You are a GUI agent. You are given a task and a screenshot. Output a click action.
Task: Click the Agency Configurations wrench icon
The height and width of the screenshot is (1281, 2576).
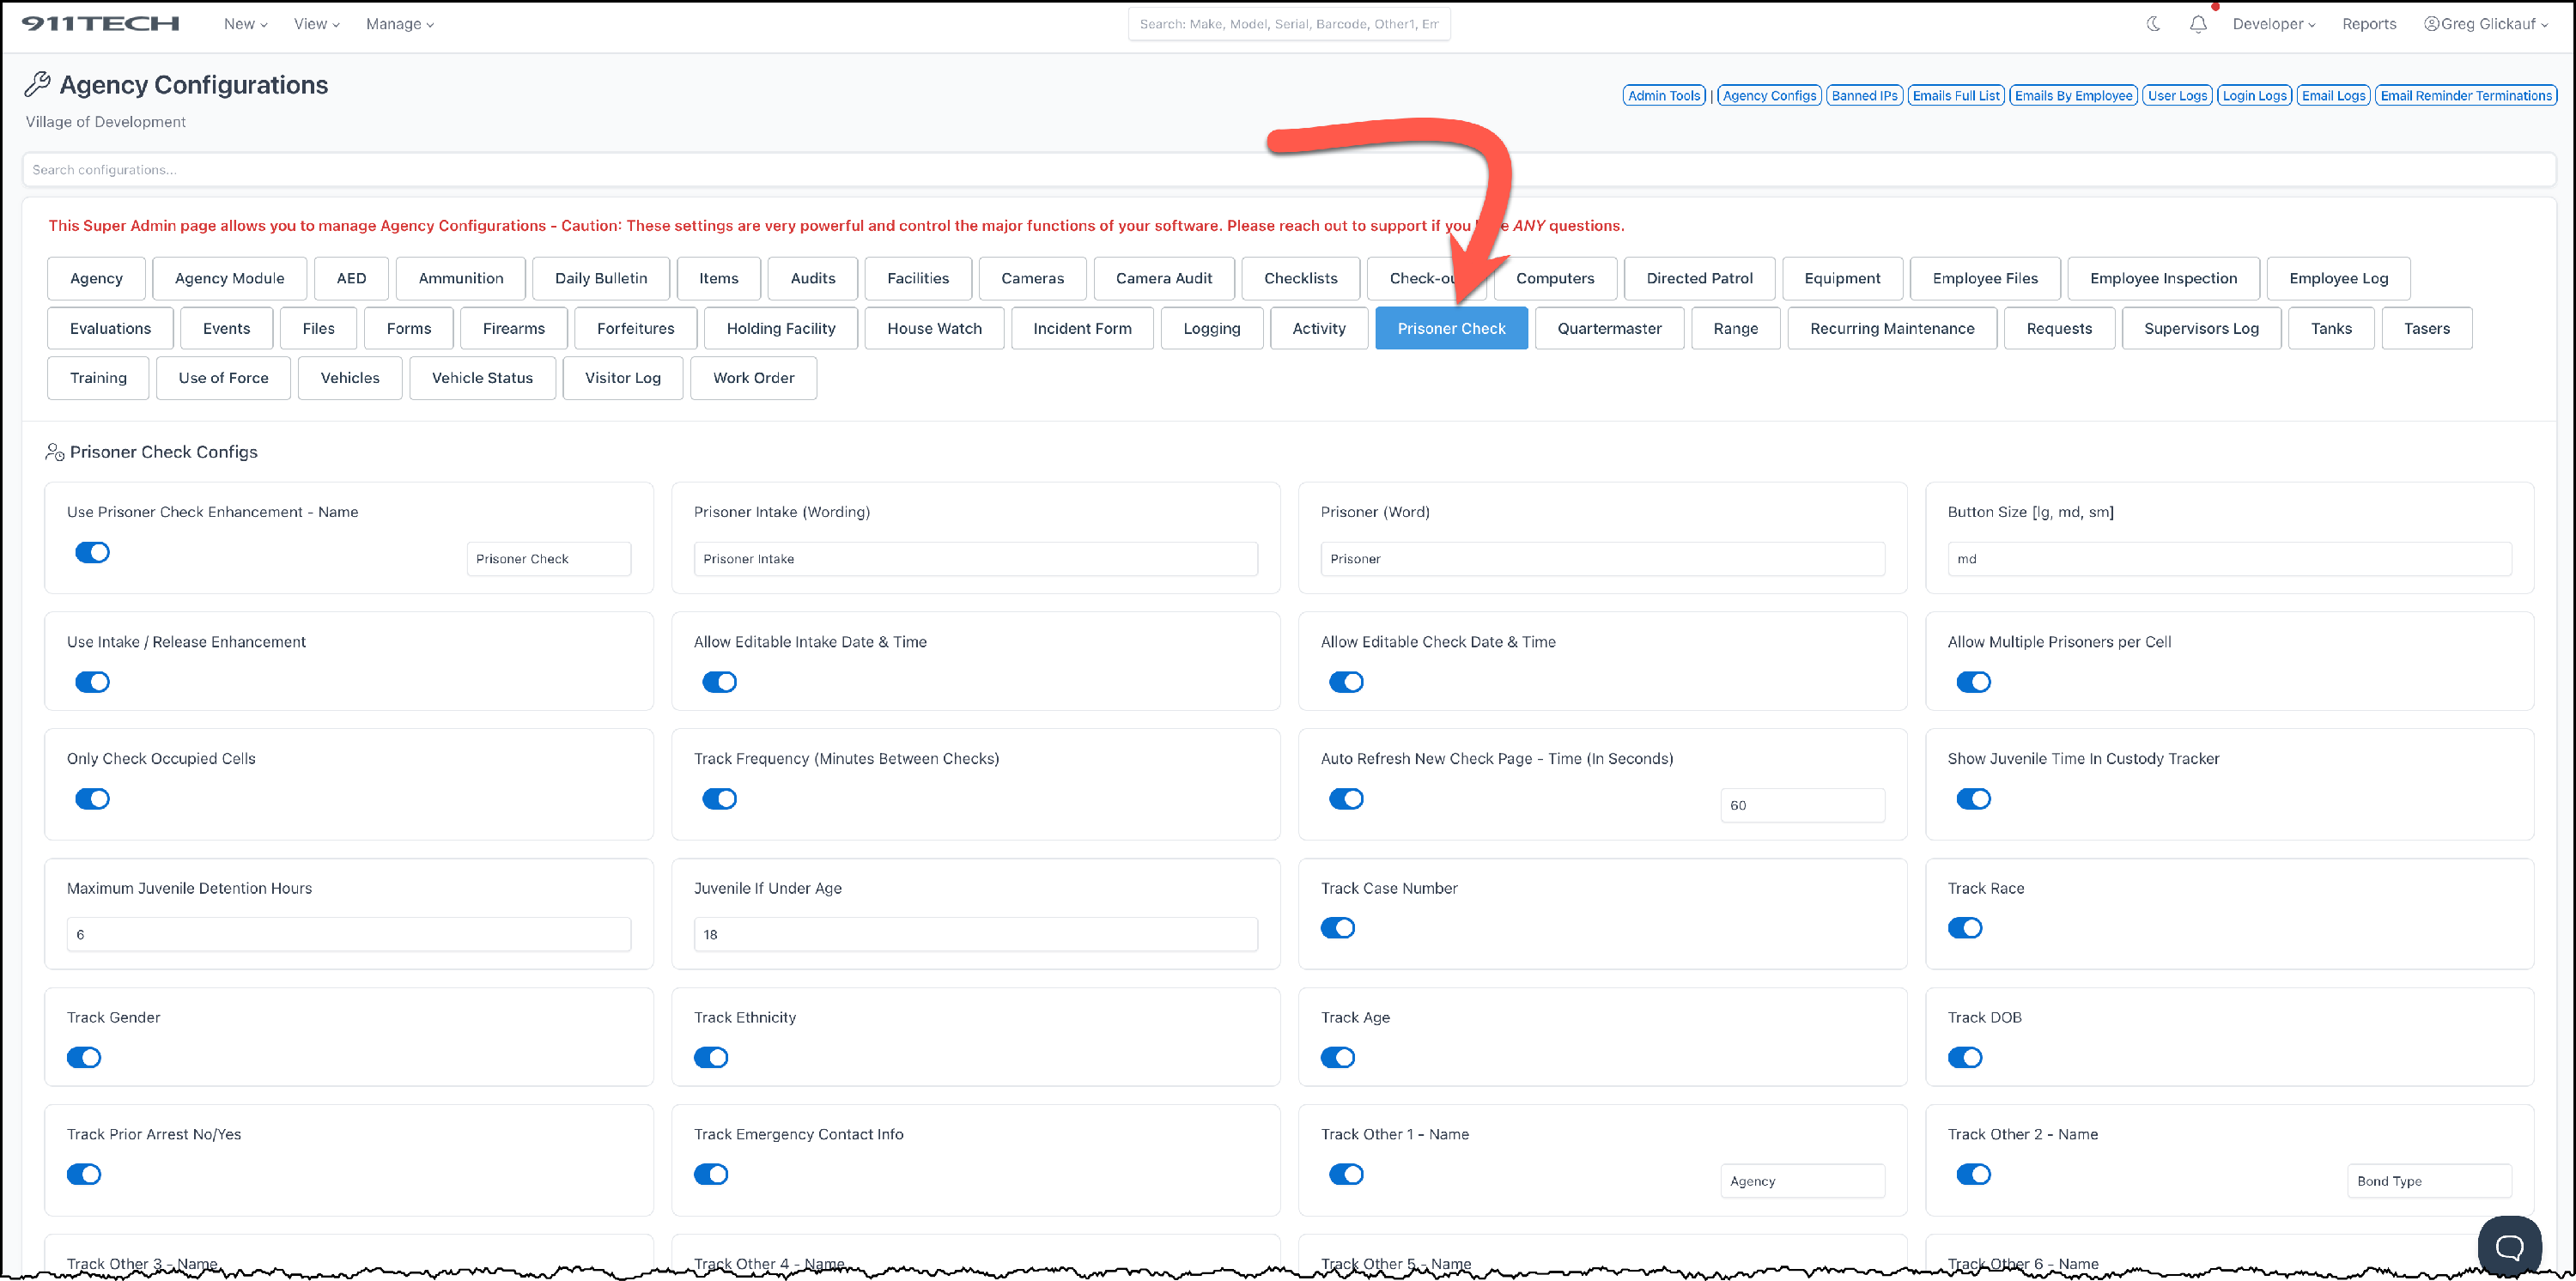37,85
